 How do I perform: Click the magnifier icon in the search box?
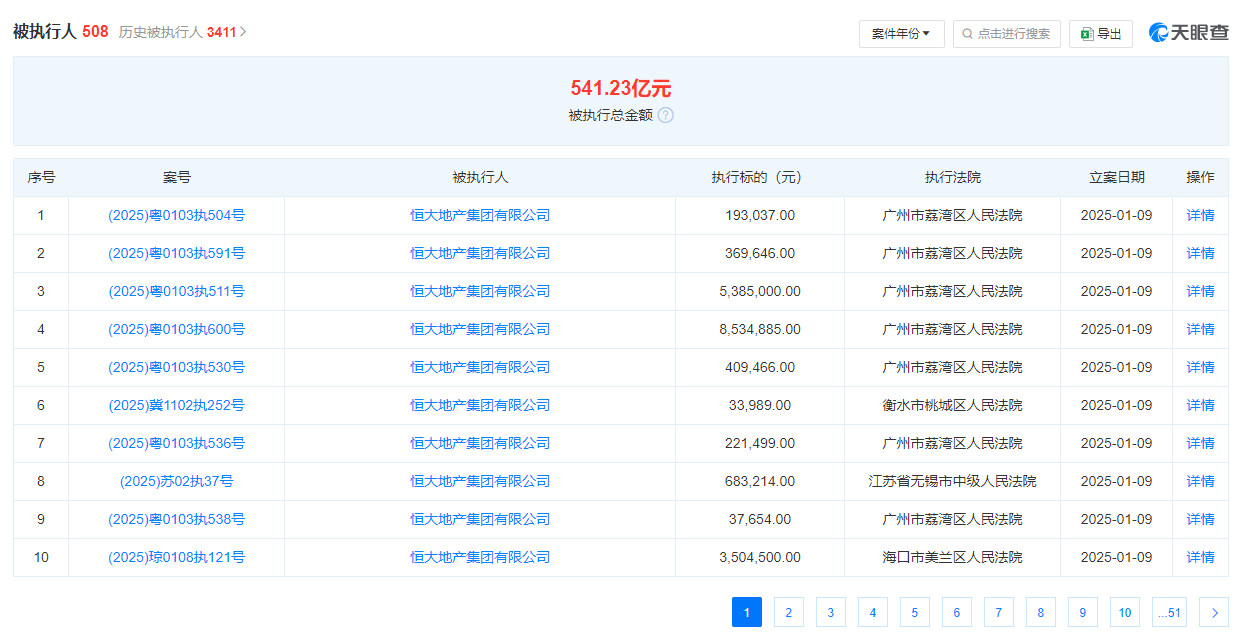(967, 34)
